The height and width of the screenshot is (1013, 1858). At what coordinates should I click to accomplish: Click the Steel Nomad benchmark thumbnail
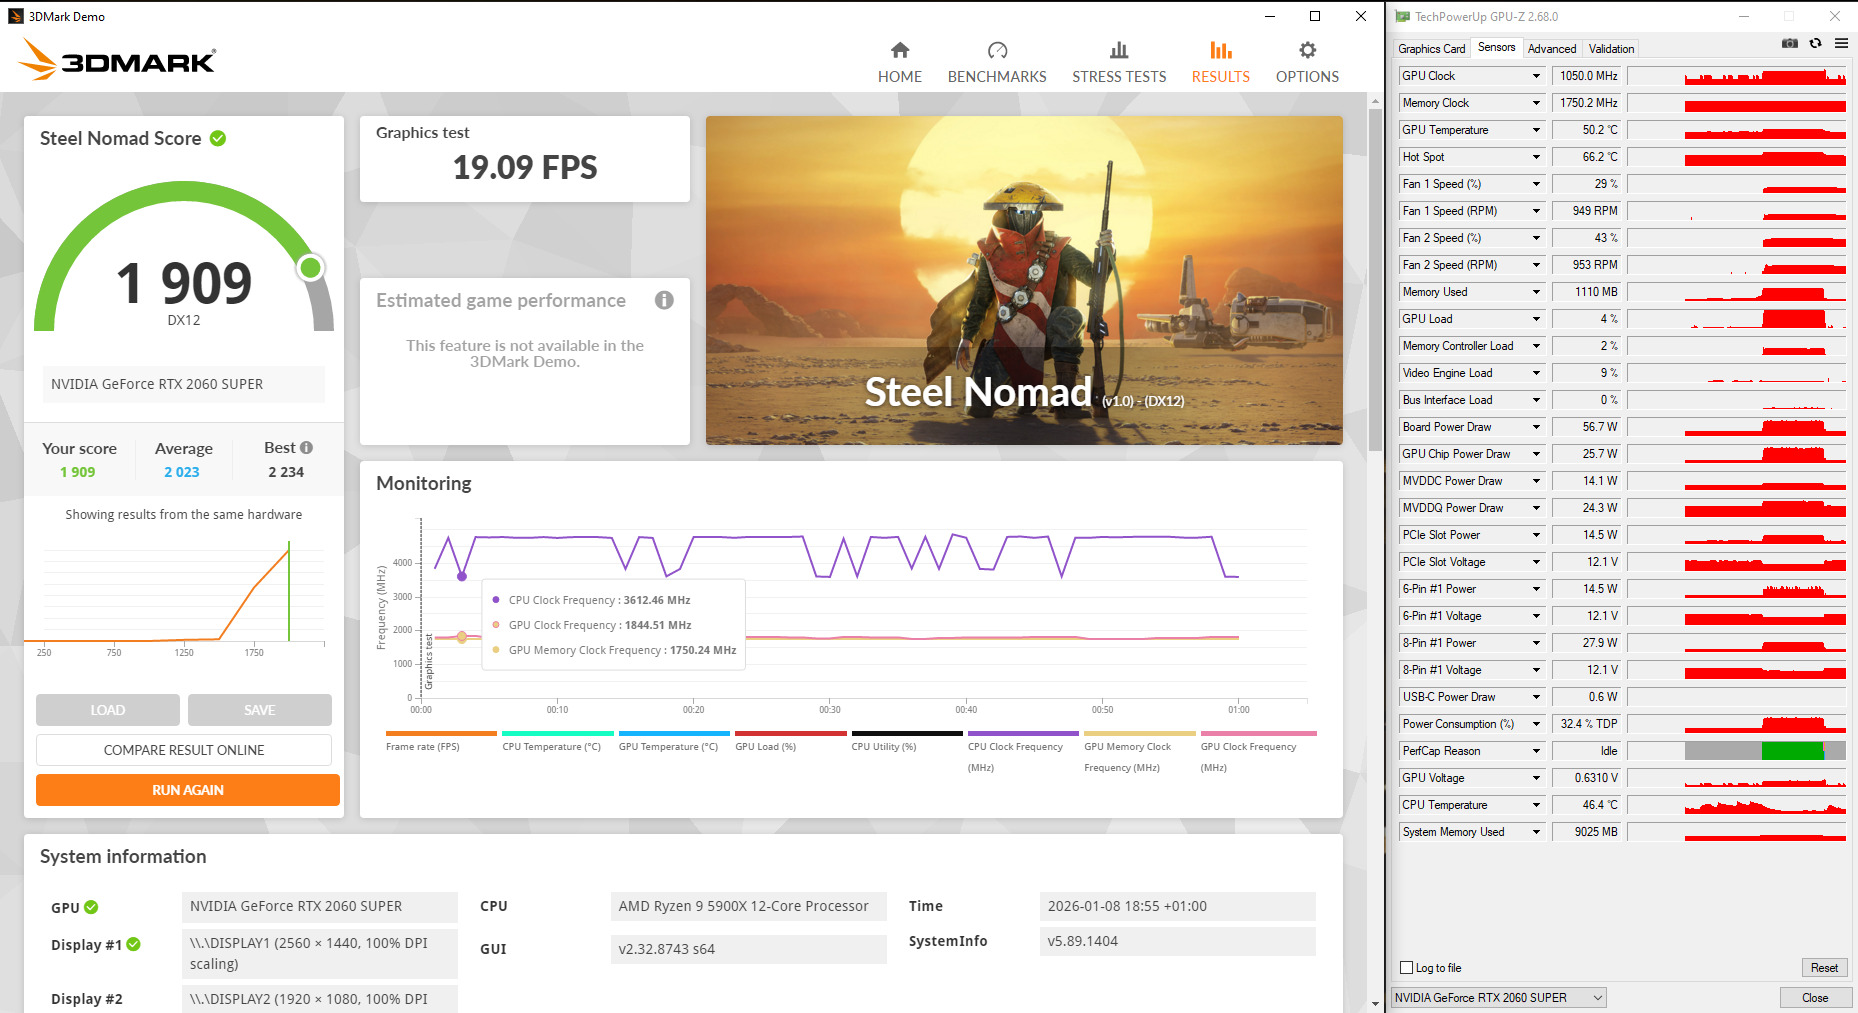pos(1024,280)
